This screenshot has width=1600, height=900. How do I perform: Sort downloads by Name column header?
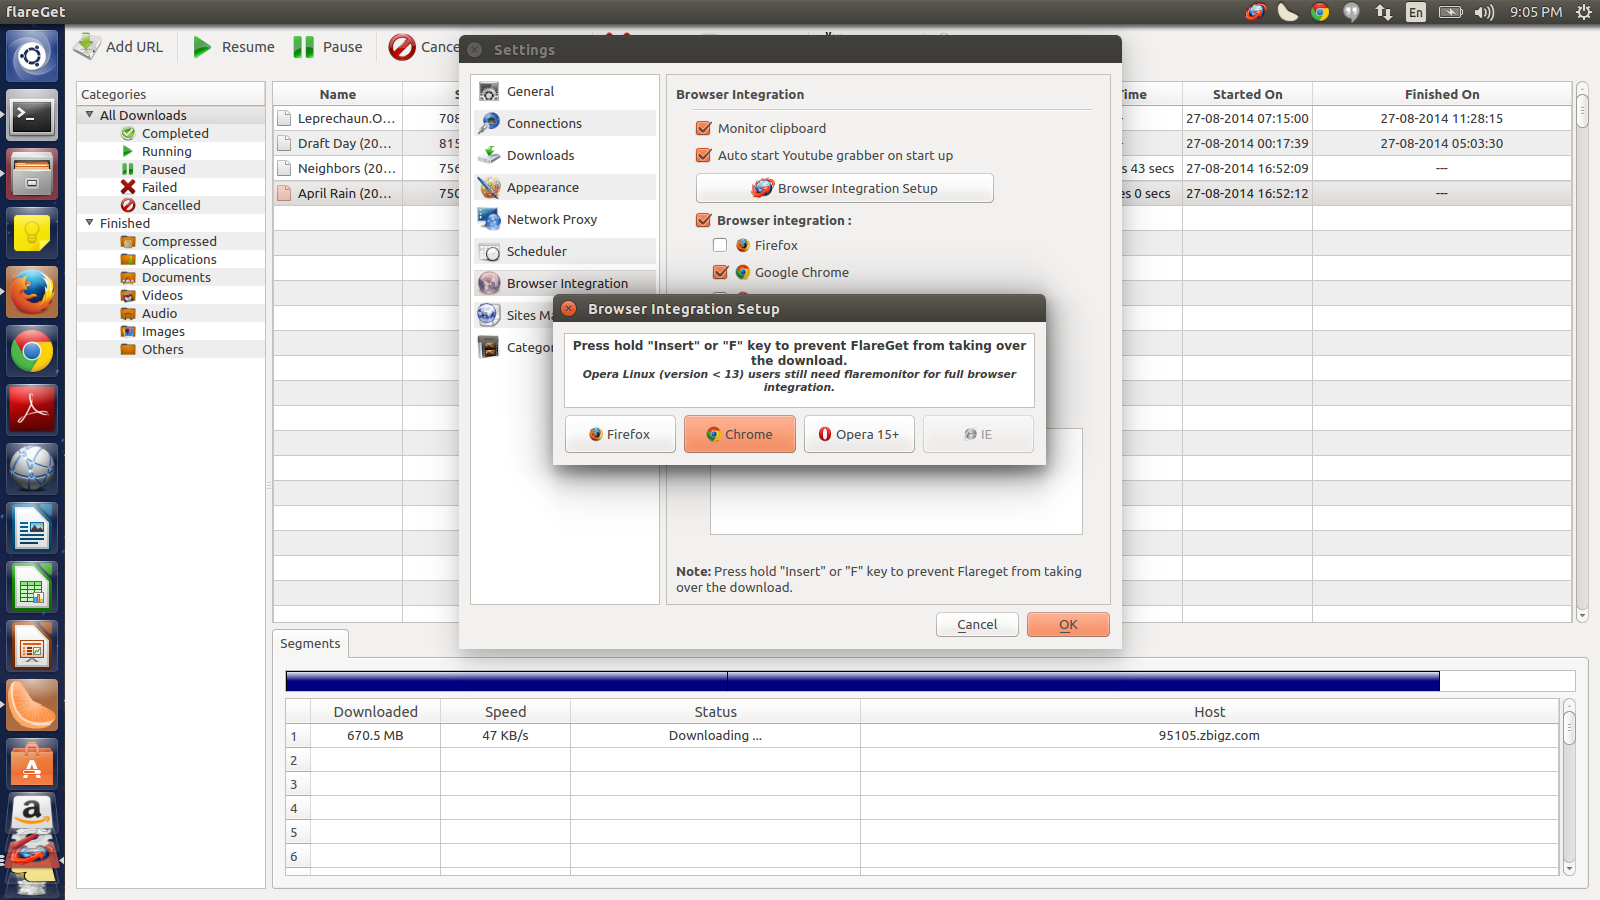pos(338,94)
